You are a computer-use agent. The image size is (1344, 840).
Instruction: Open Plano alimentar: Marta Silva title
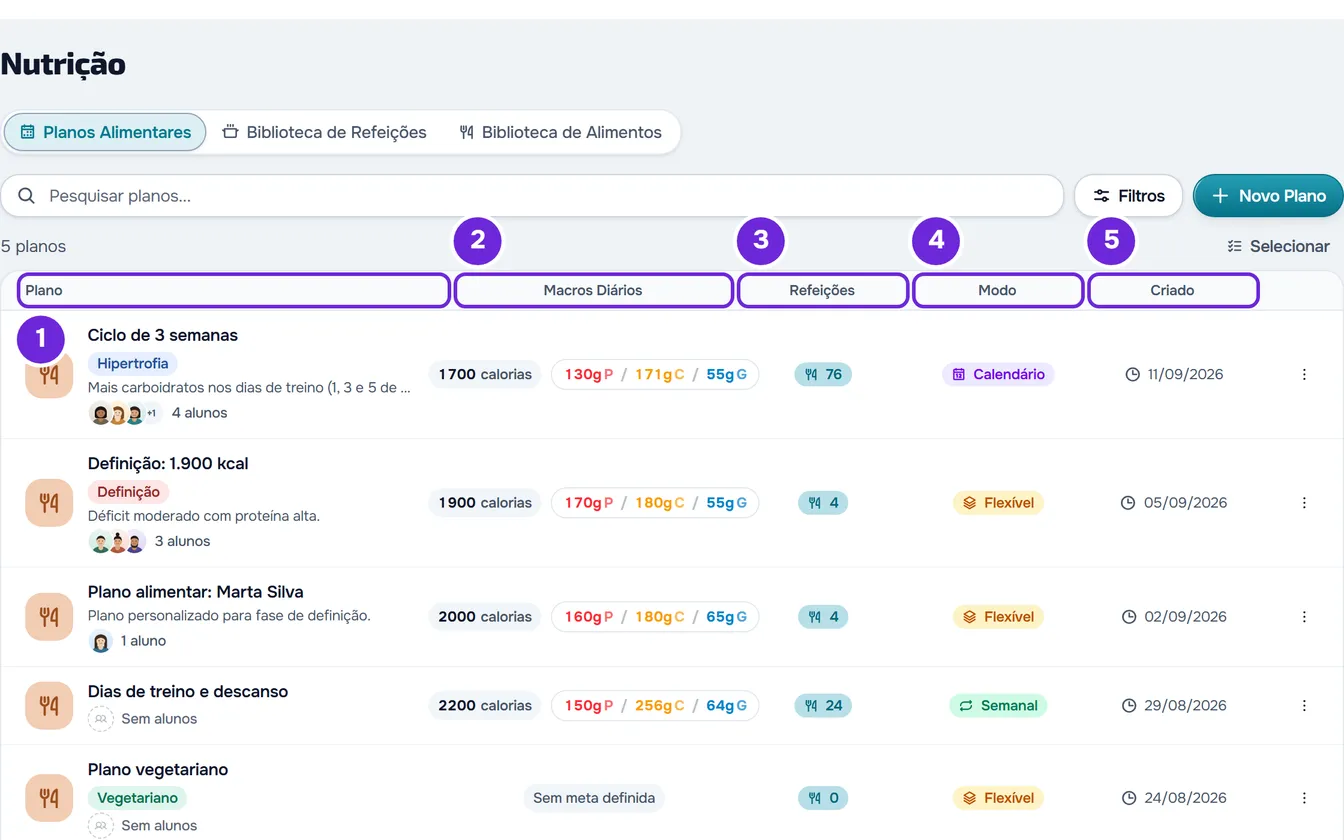click(x=196, y=591)
